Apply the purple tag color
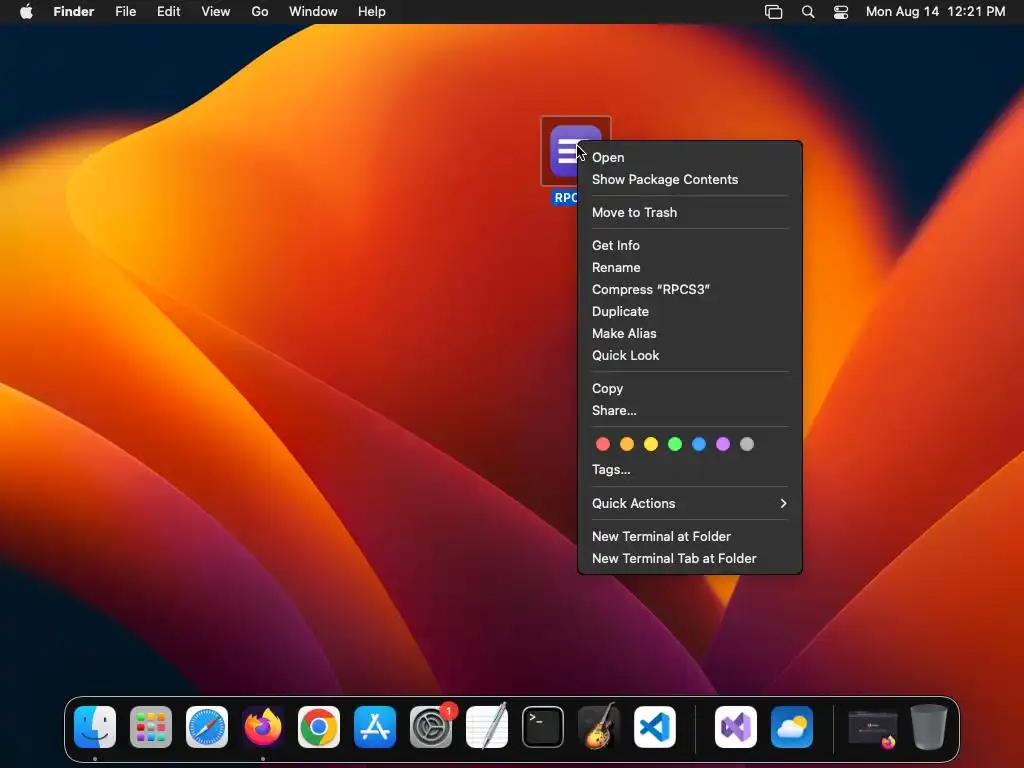This screenshot has width=1024, height=768. coord(723,444)
